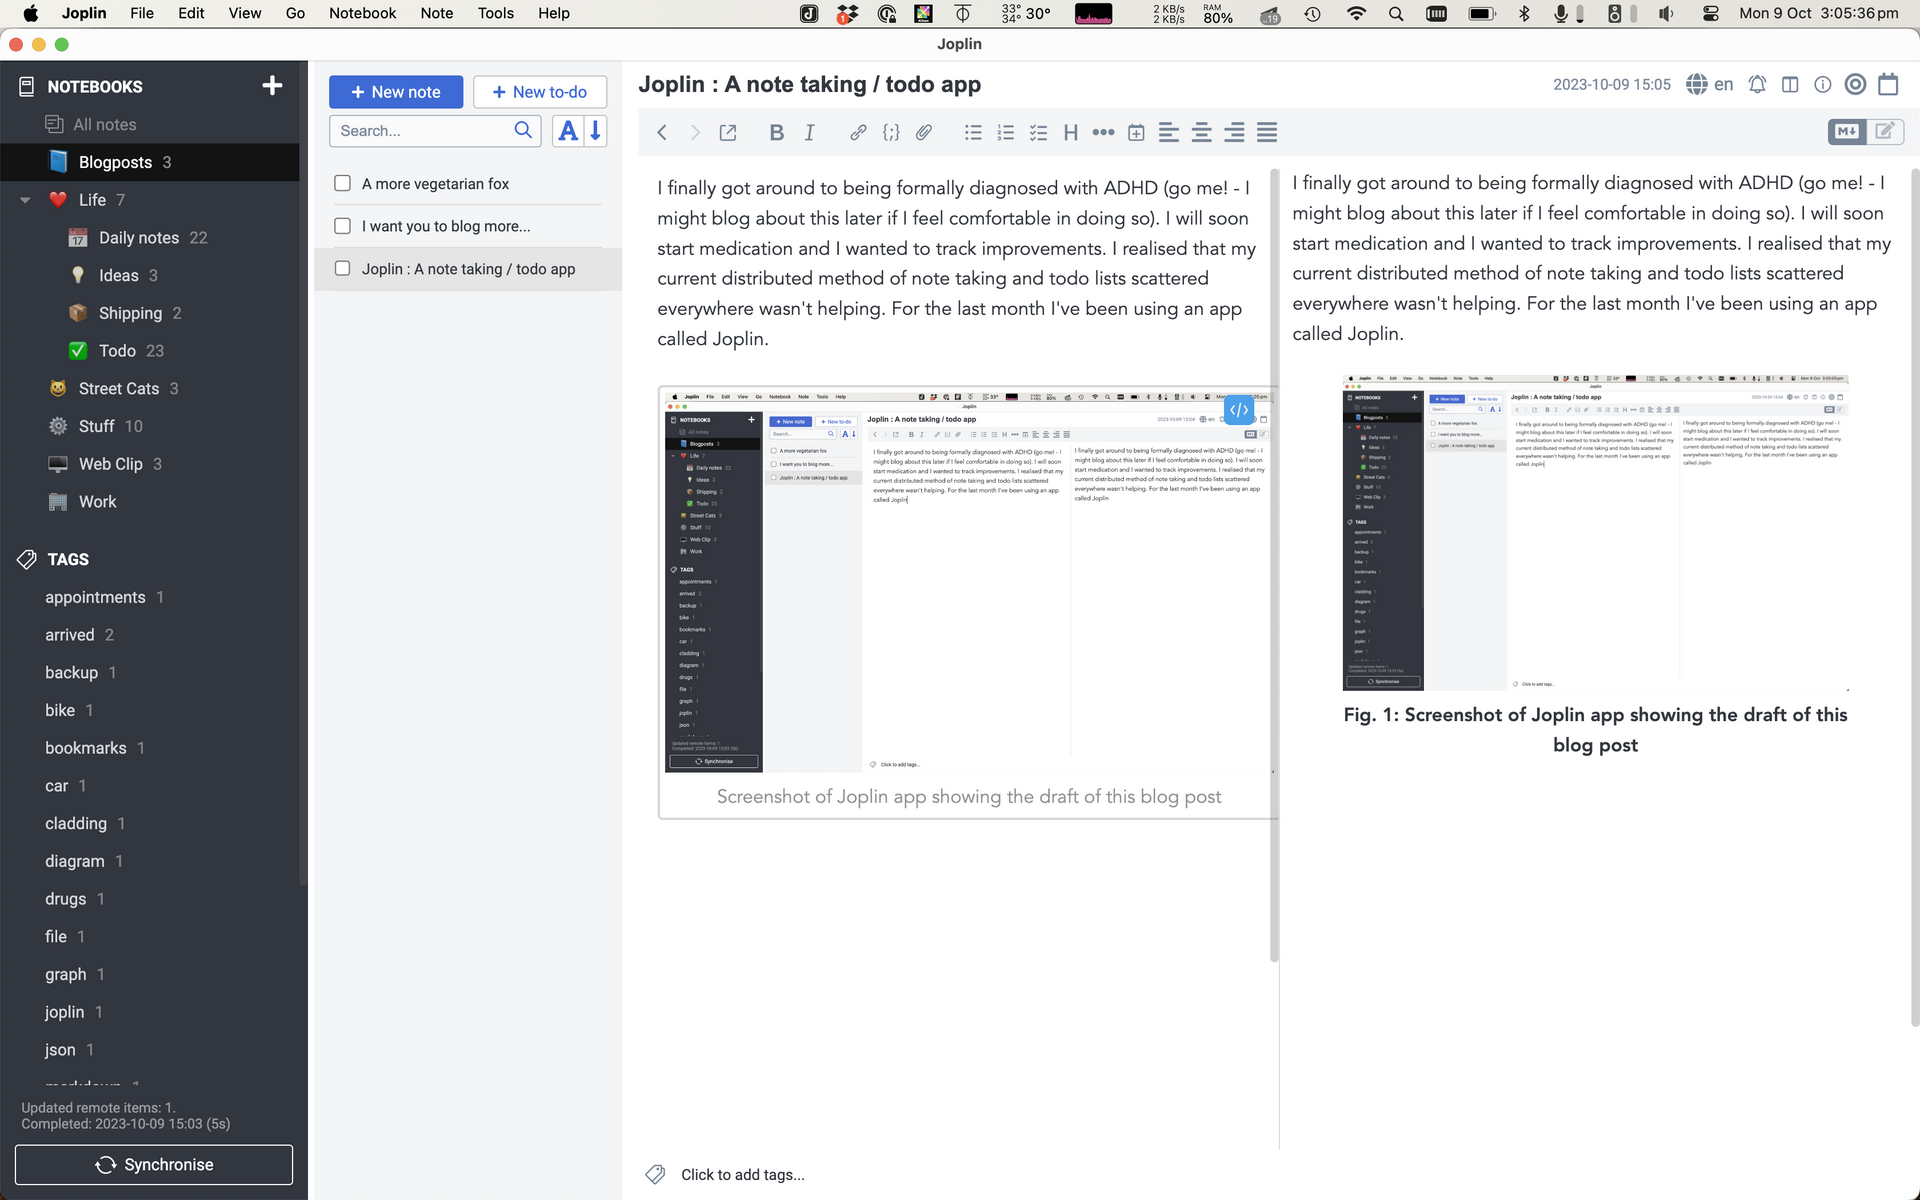Check the 'A more vegetarian fox' checkbox
This screenshot has height=1200, width=1920.
point(341,182)
